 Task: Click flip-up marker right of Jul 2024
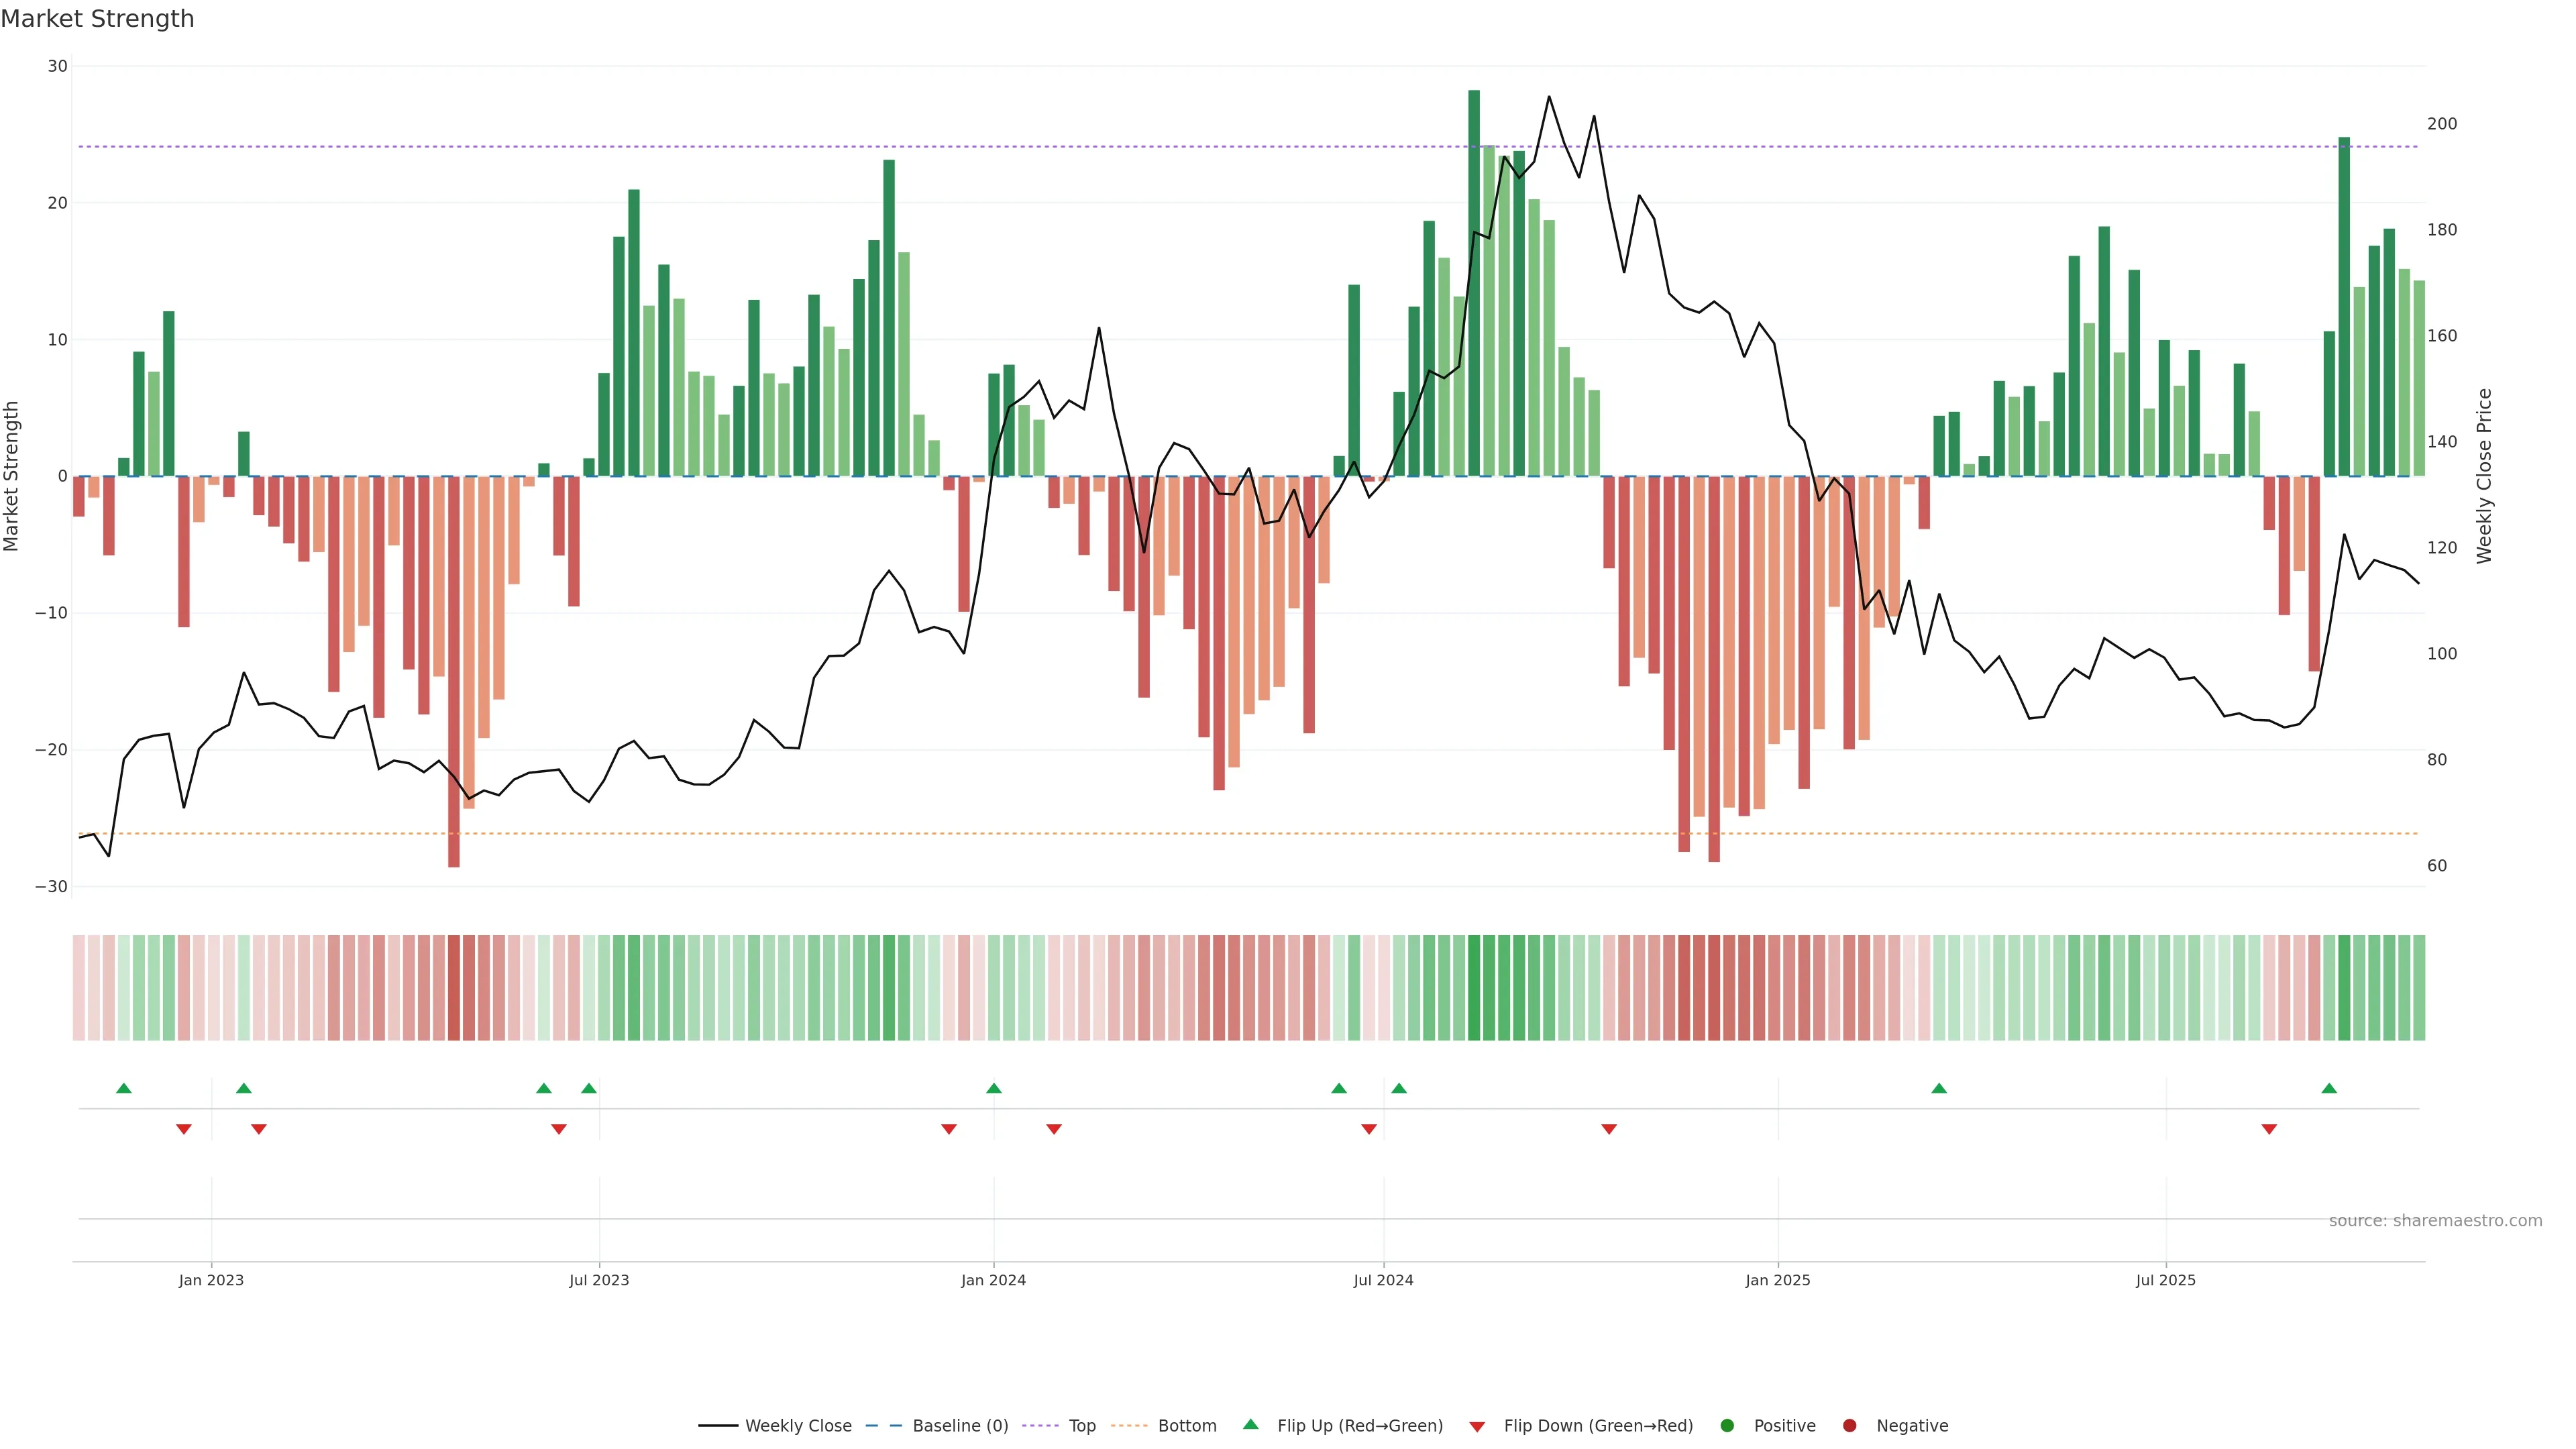[x=1399, y=1088]
